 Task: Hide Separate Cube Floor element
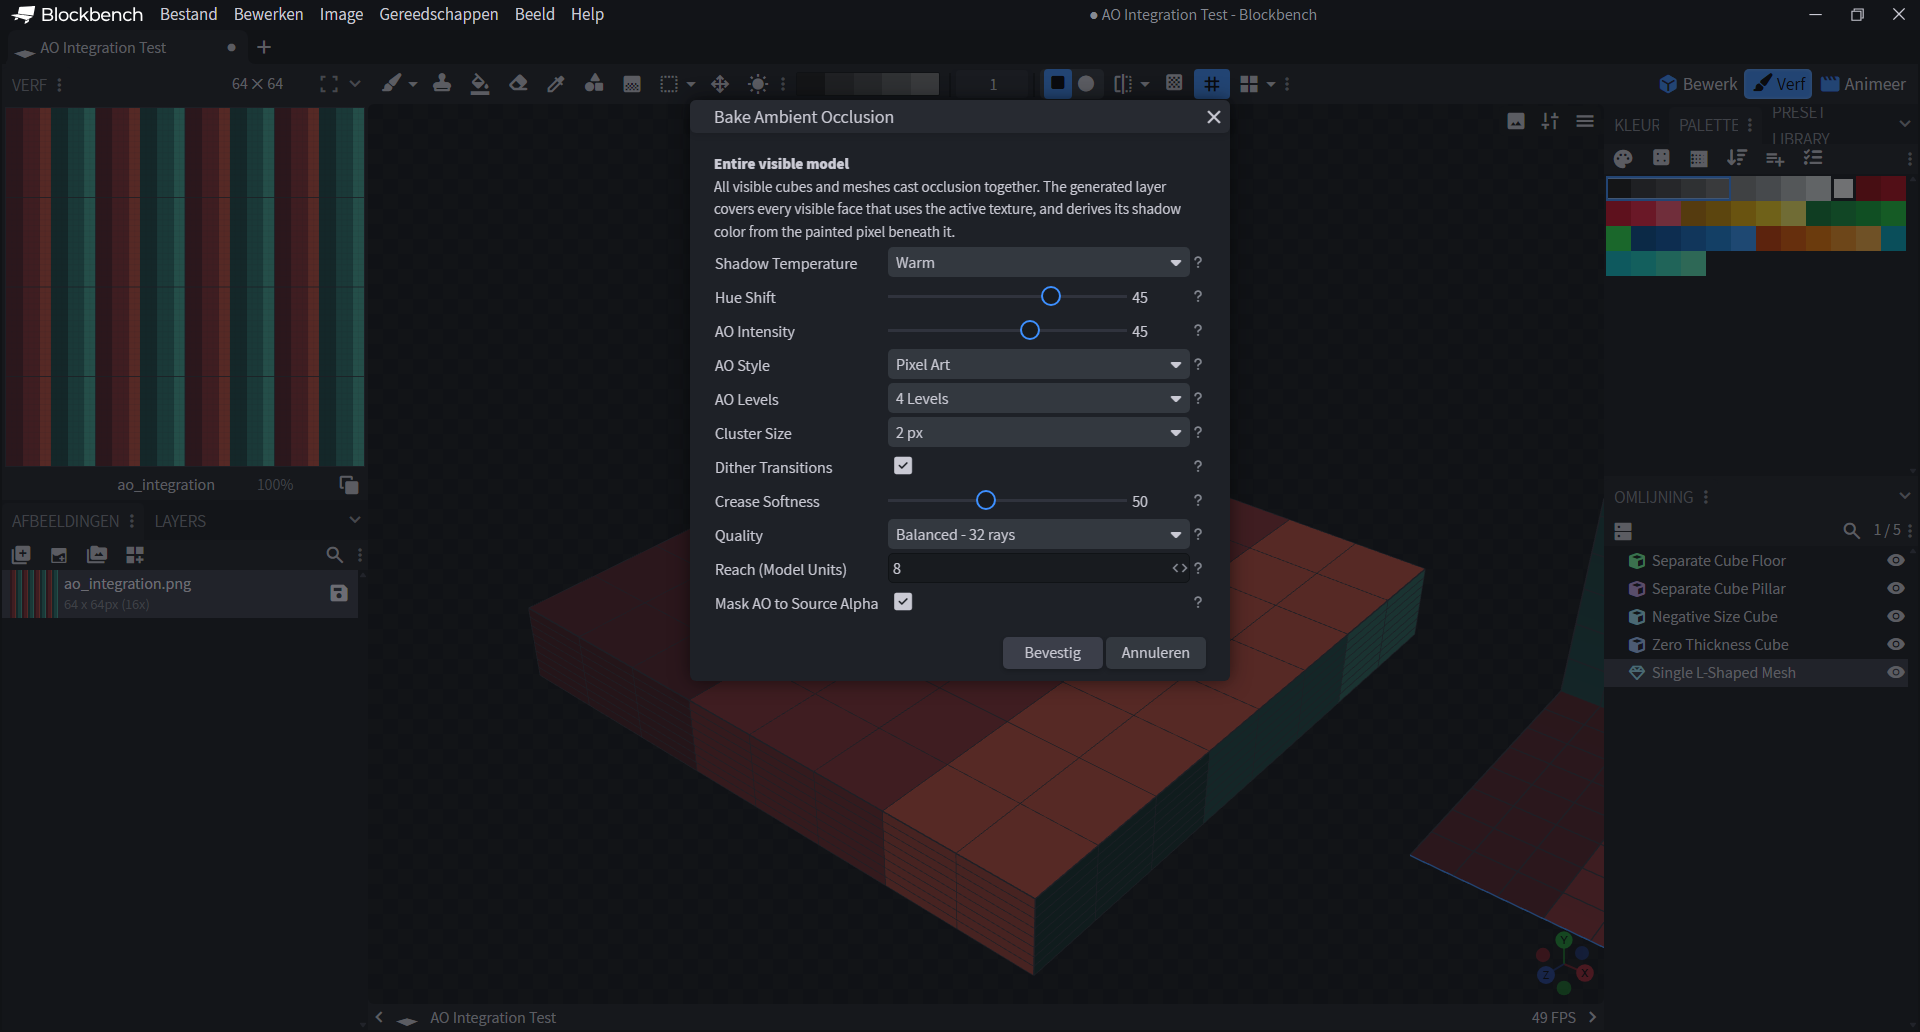coord(1895,561)
